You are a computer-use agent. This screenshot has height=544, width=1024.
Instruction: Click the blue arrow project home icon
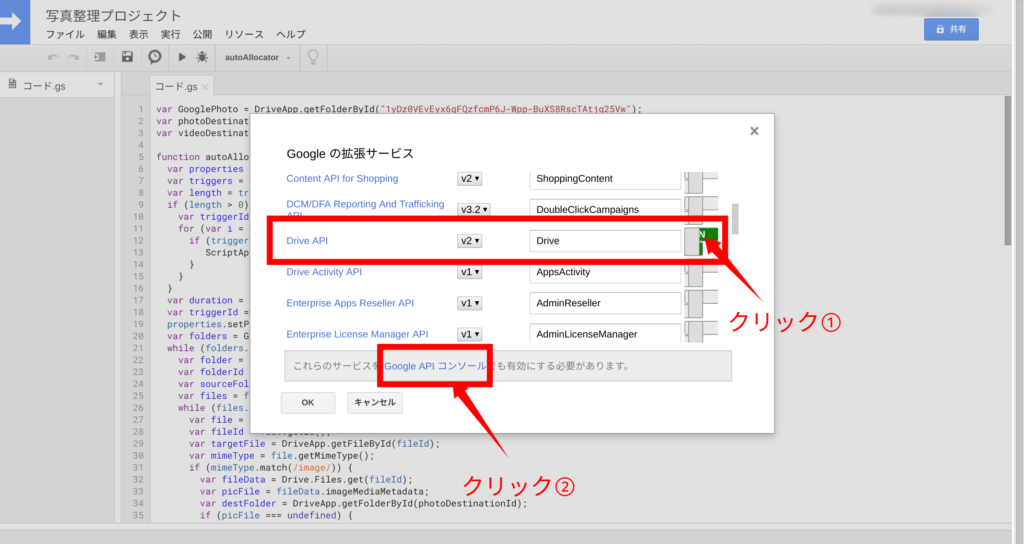(x=14, y=22)
